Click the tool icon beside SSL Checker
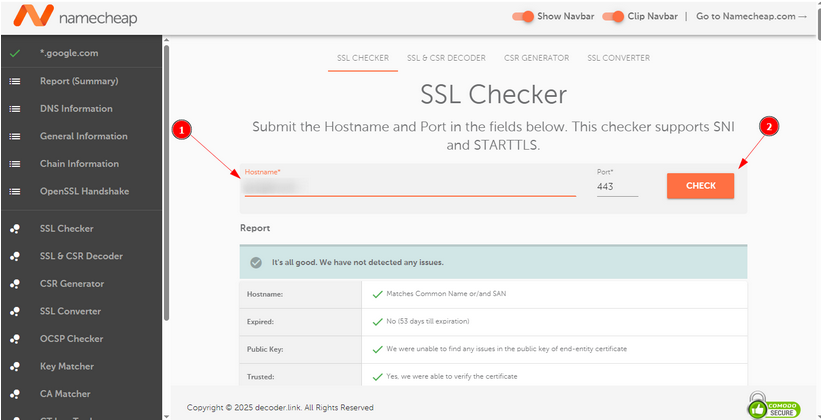The height and width of the screenshot is (420, 821). [15, 229]
